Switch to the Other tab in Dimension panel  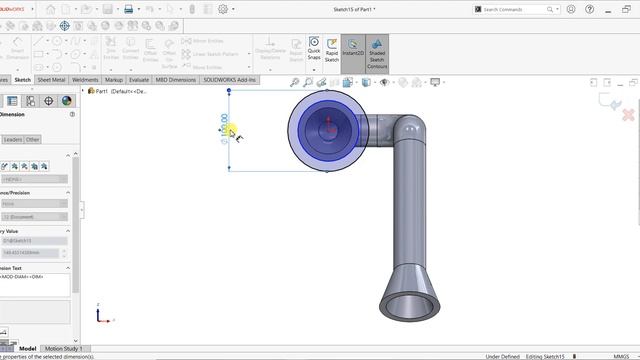pyautogui.click(x=32, y=140)
